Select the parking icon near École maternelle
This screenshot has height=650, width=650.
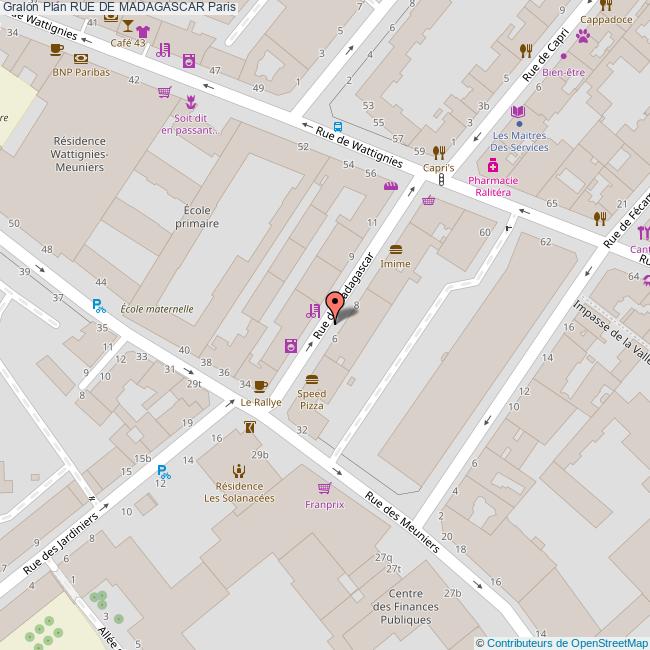98,305
